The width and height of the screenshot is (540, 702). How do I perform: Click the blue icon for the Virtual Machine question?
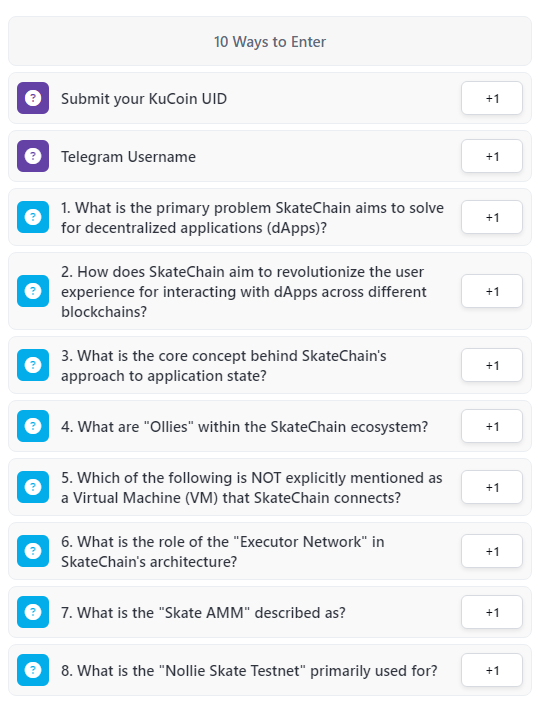33,487
